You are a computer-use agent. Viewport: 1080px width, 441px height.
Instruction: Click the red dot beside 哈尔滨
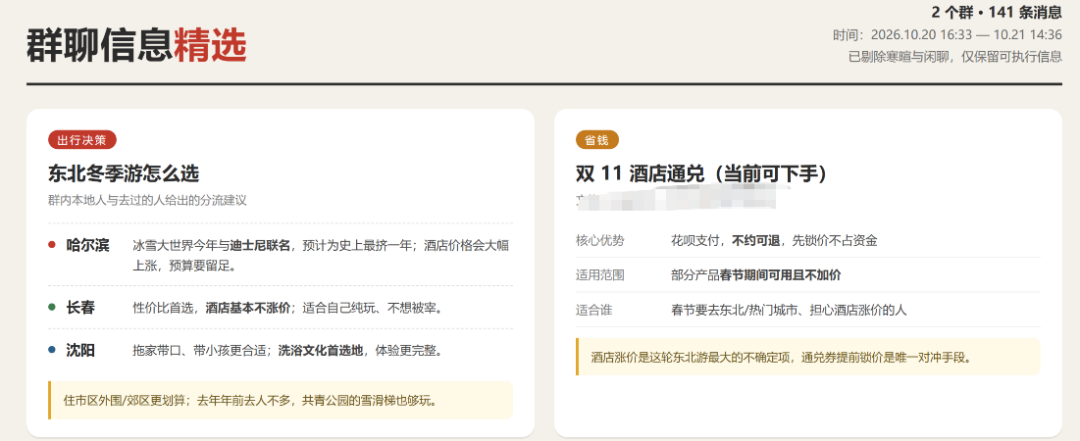coord(52,245)
